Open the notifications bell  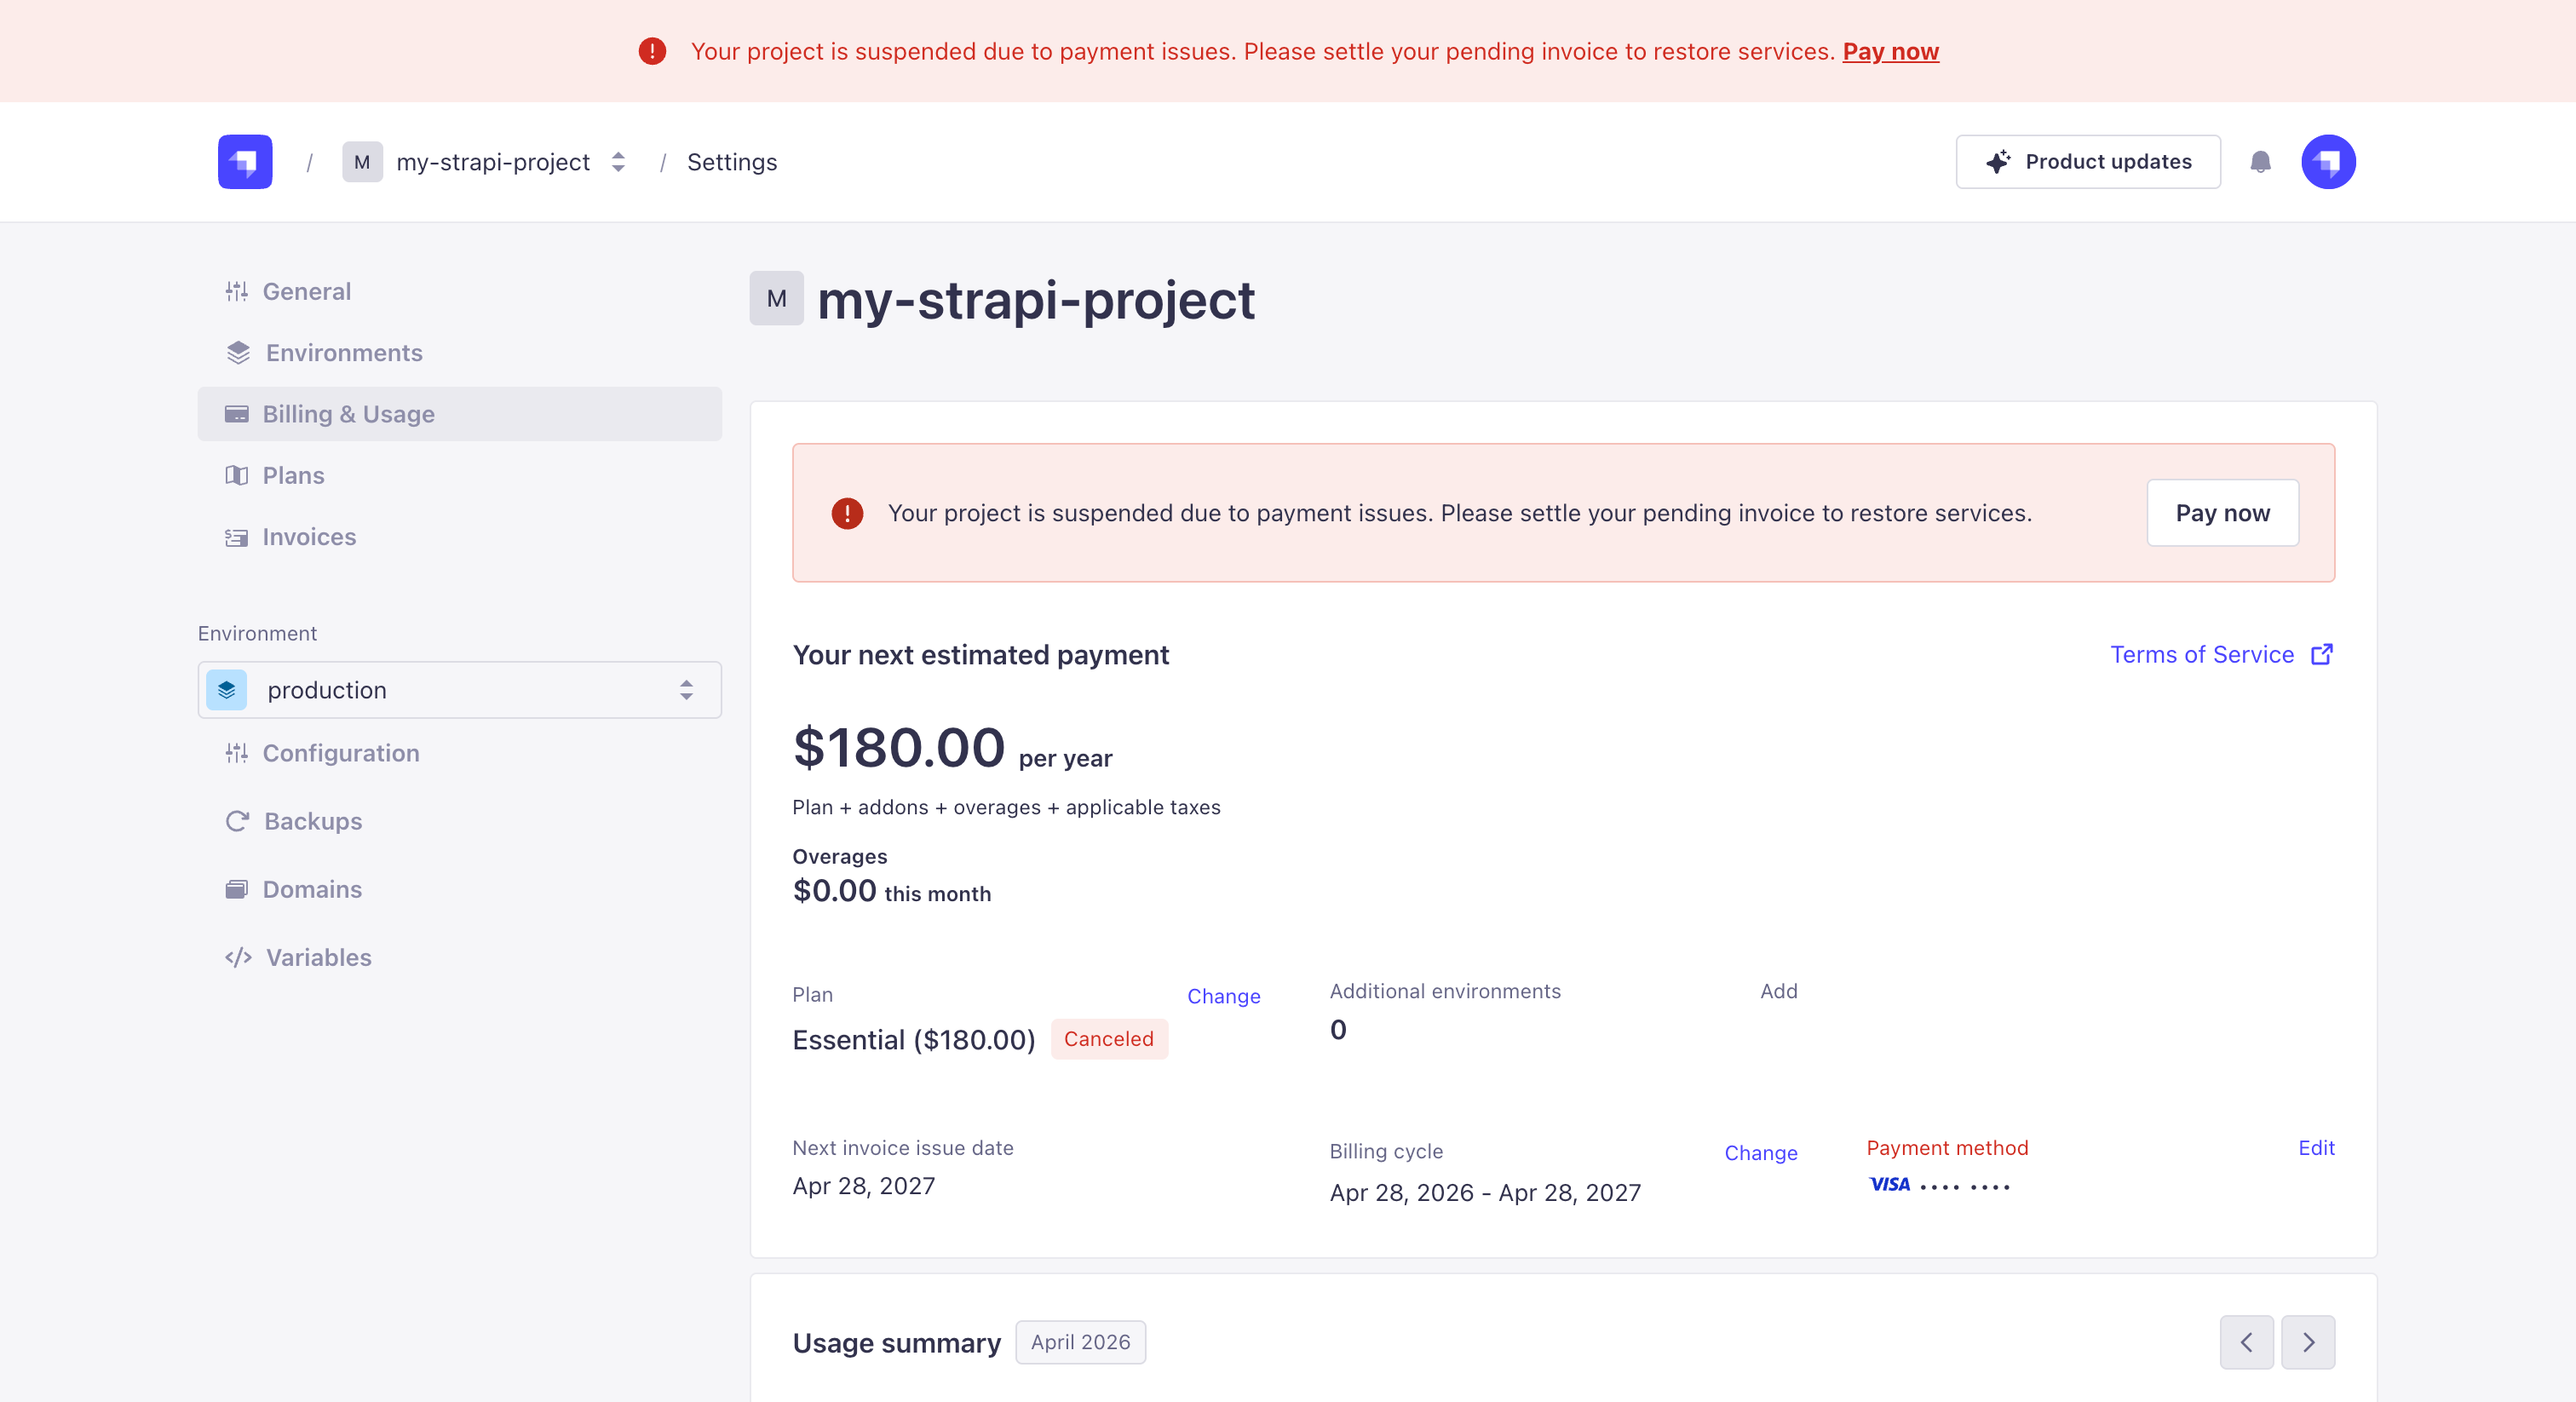click(2260, 162)
